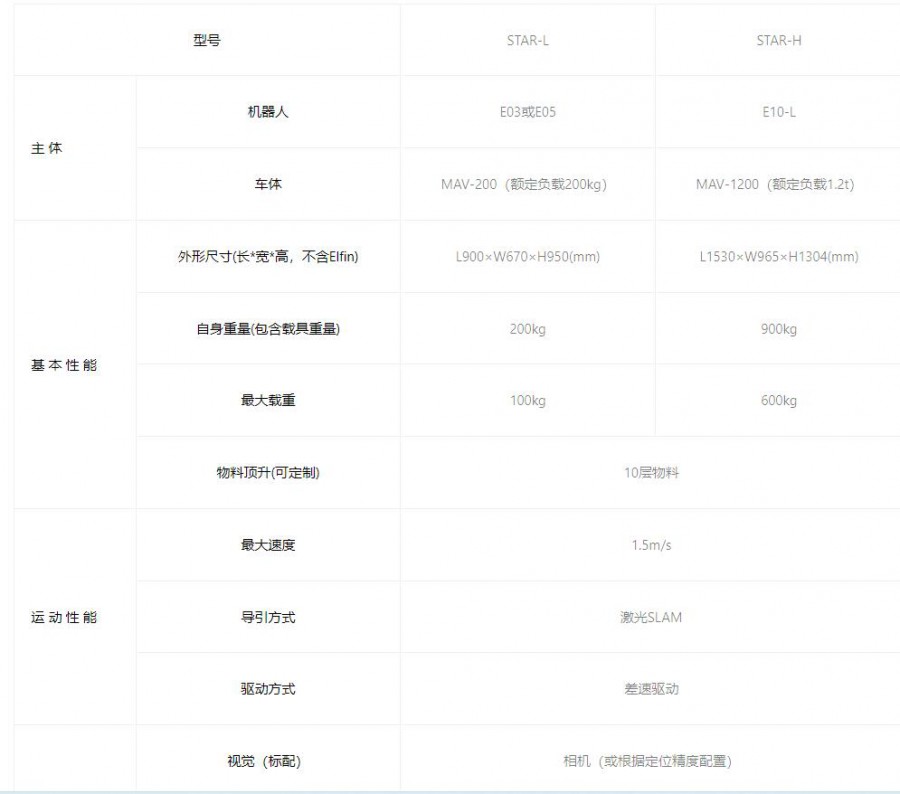Select the E03或E05 robot cell
The height and width of the screenshot is (794, 900).
pyautogui.click(x=527, y=112)
